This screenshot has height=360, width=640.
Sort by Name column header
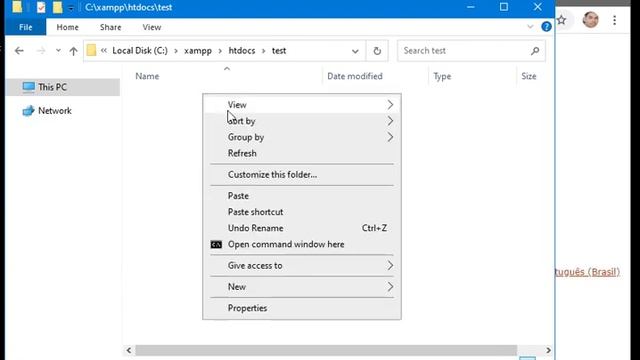(x=147, y=76)
